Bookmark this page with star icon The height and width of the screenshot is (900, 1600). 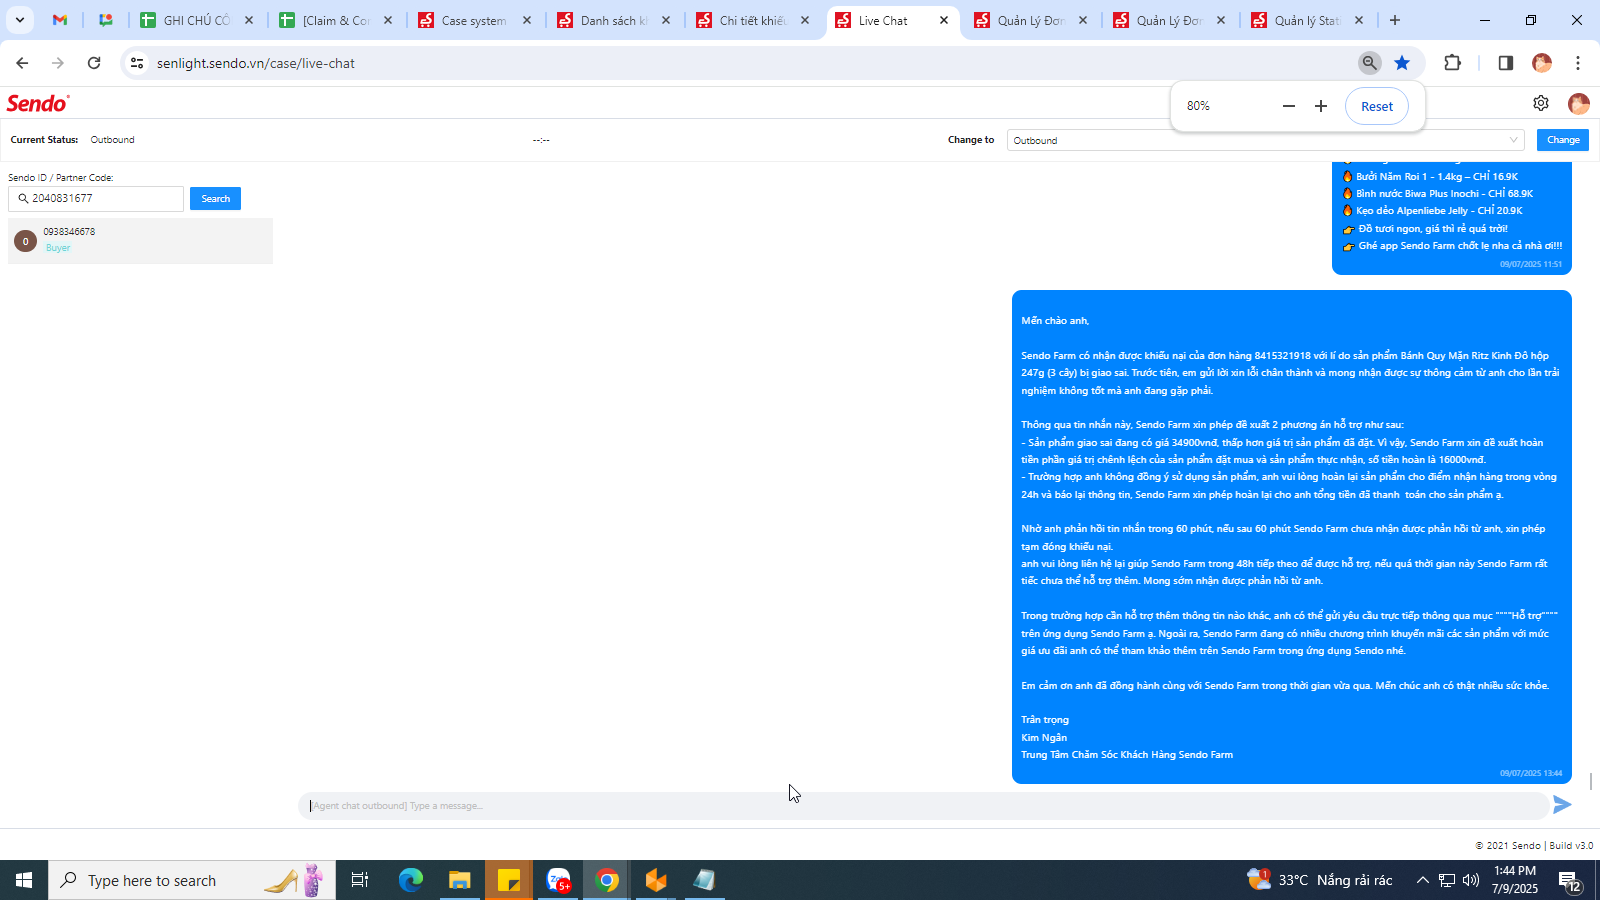tap(1402, 63)
